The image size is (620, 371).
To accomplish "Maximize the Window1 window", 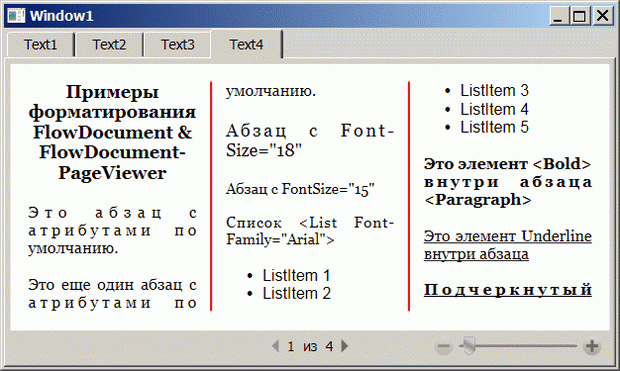I will [579, 16].
